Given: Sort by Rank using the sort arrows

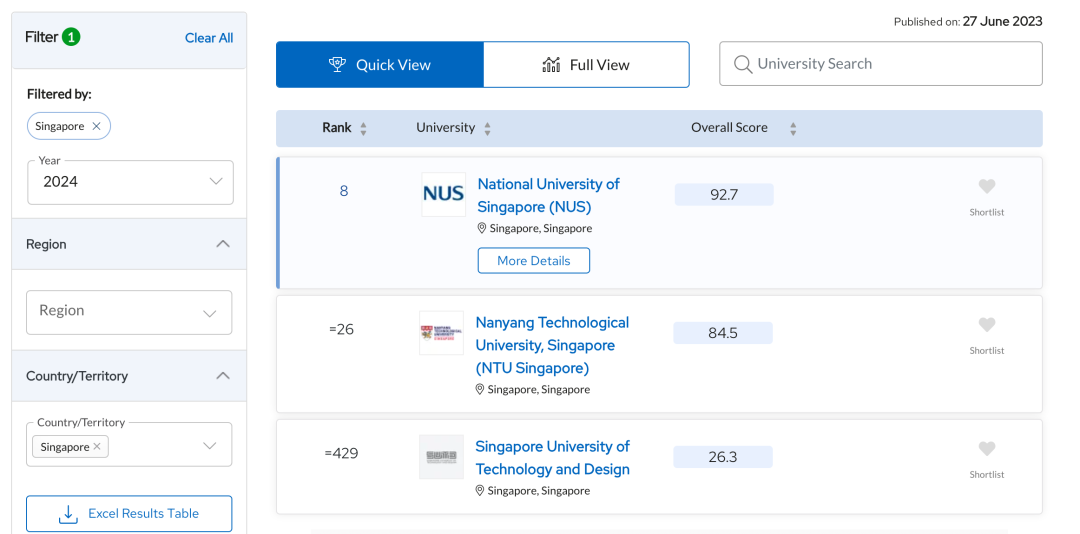Looking at the screenshot, I should (364, 128).
